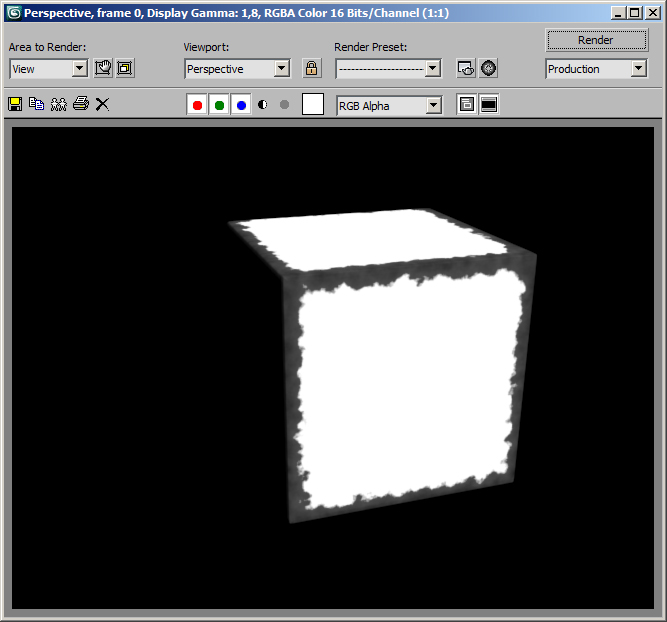Click the white color swatch
The height and width of the screenshot is (622, 667).
click(x=313, y=105)
